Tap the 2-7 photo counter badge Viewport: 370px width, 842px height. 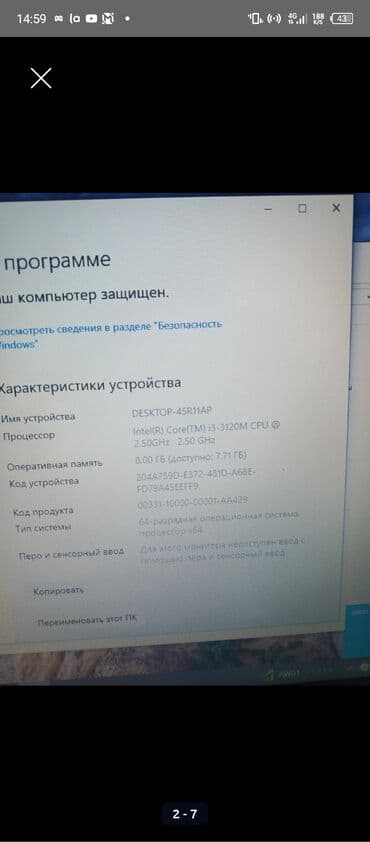pyautogui.click(x=185, y=814)
